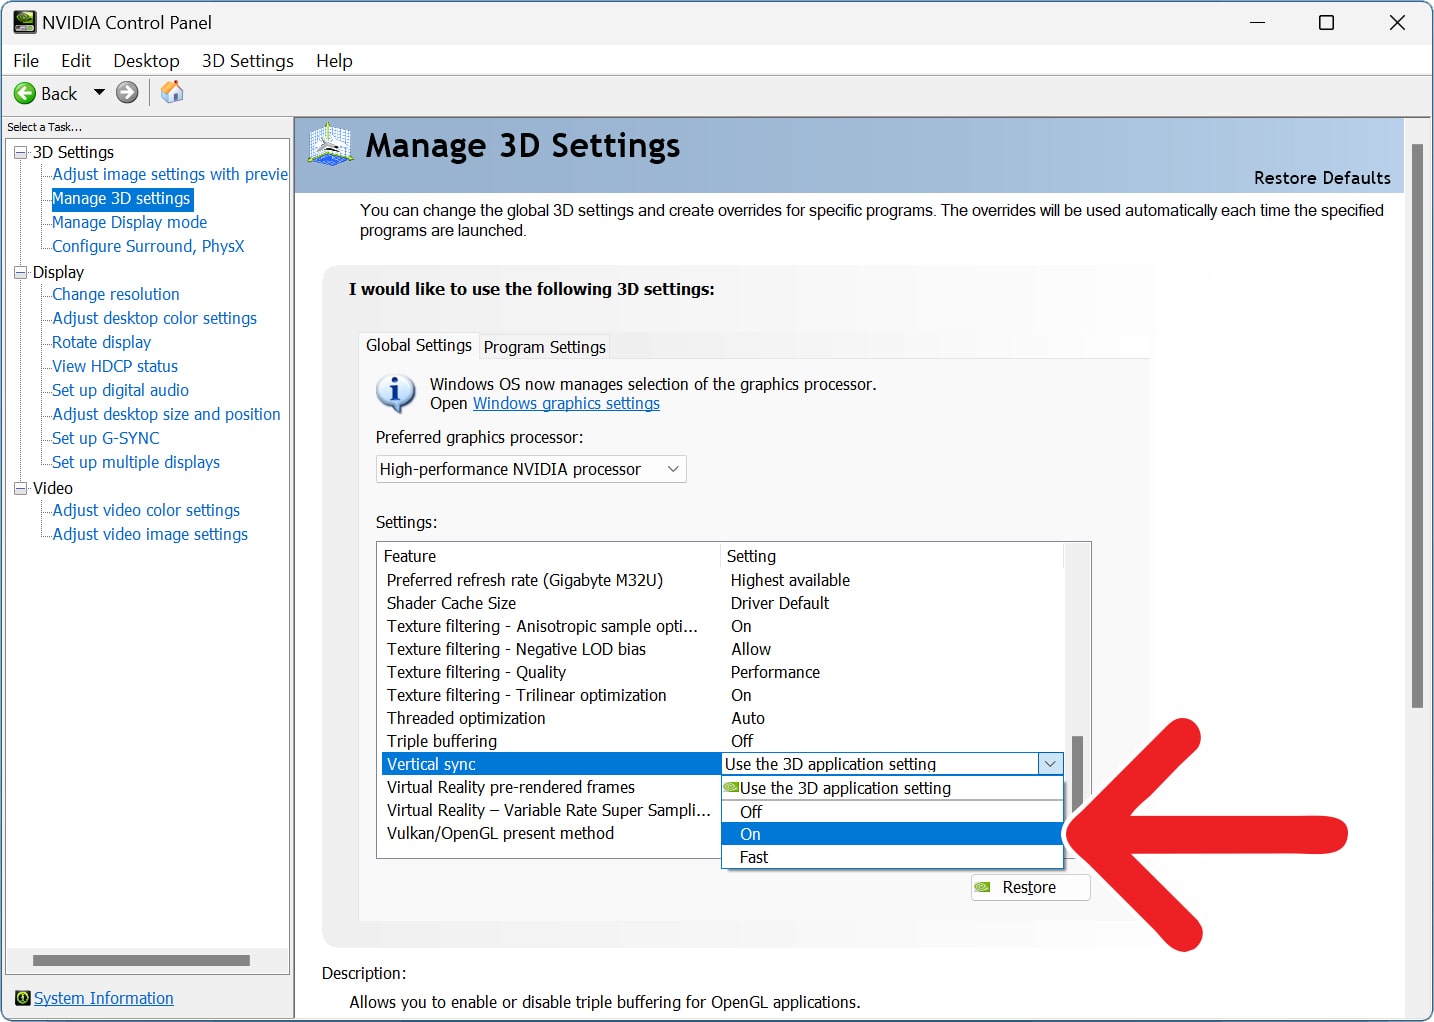Open the File menu
The width and height of the screenshot is (1434, 1022).
click(26, 61)
